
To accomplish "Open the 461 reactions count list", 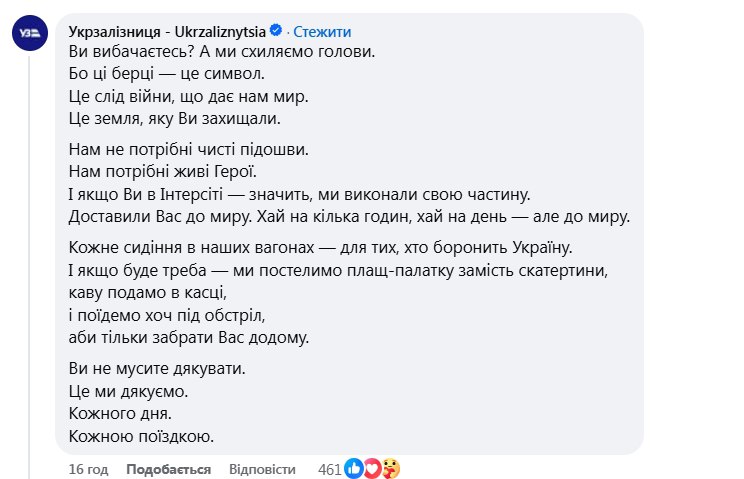I will click(329, 469).
